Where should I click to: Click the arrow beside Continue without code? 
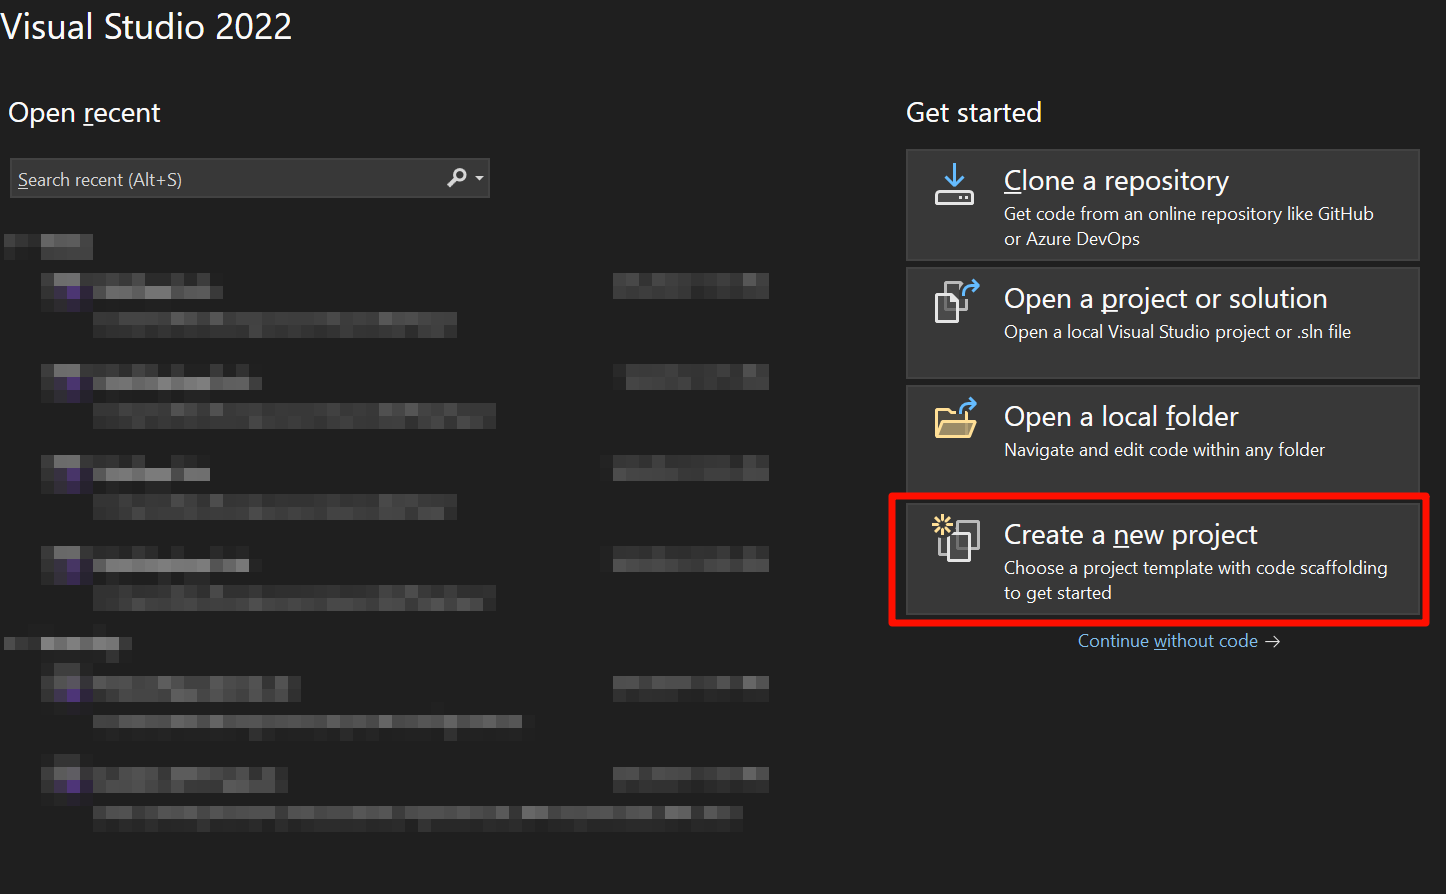coord(1272,642)
